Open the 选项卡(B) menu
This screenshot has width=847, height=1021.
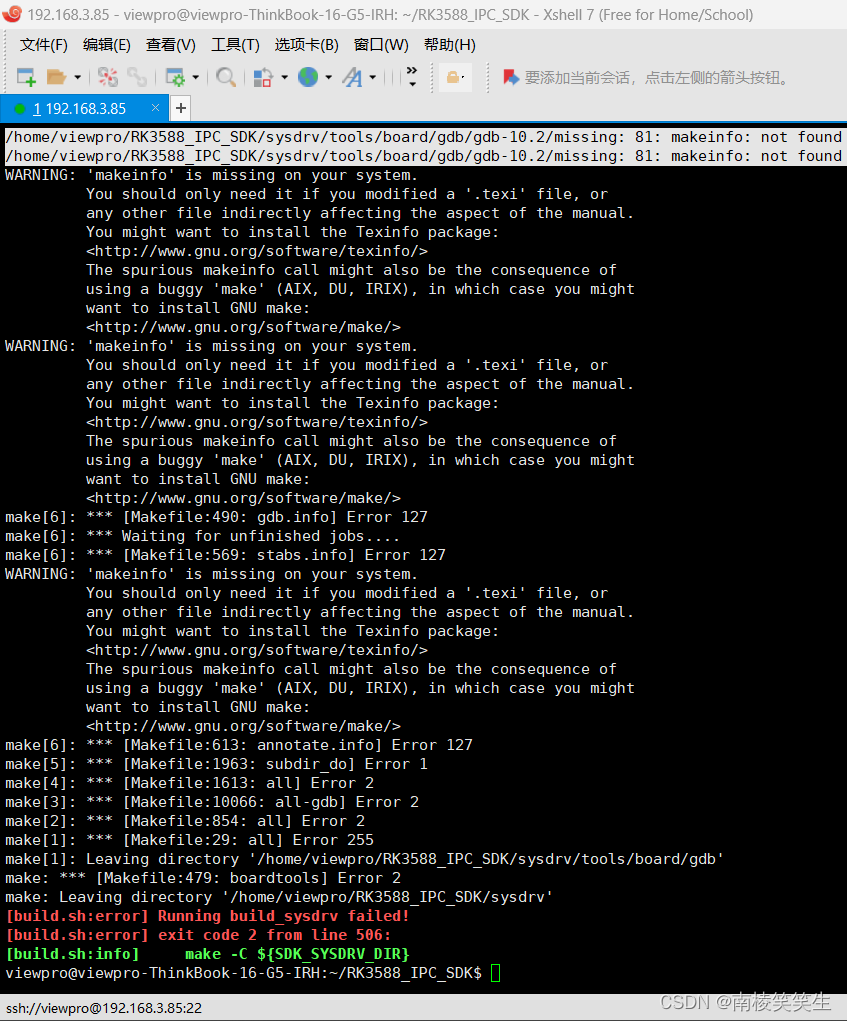pyautogui.click(x=307, y=45)
